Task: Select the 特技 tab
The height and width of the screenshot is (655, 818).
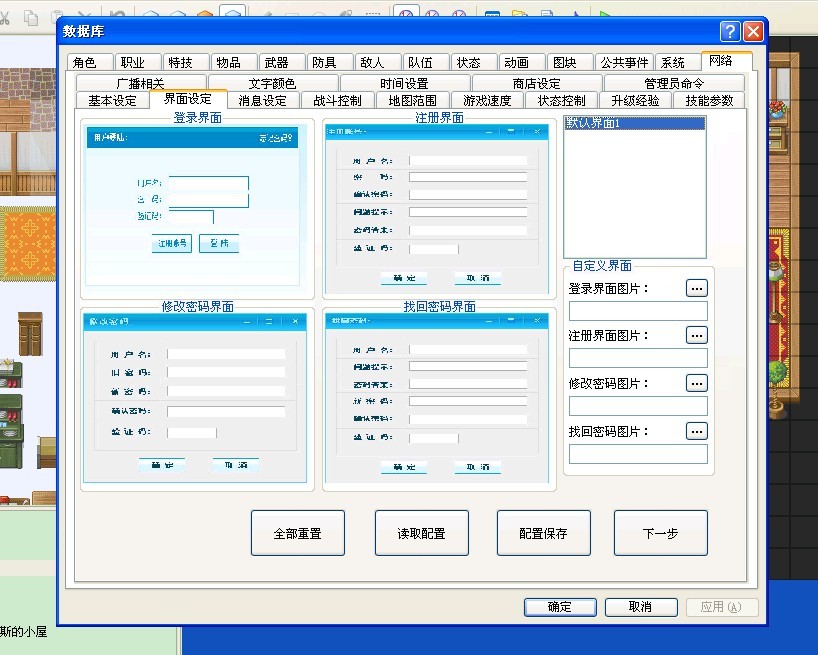Action: [x=186, y=63]
